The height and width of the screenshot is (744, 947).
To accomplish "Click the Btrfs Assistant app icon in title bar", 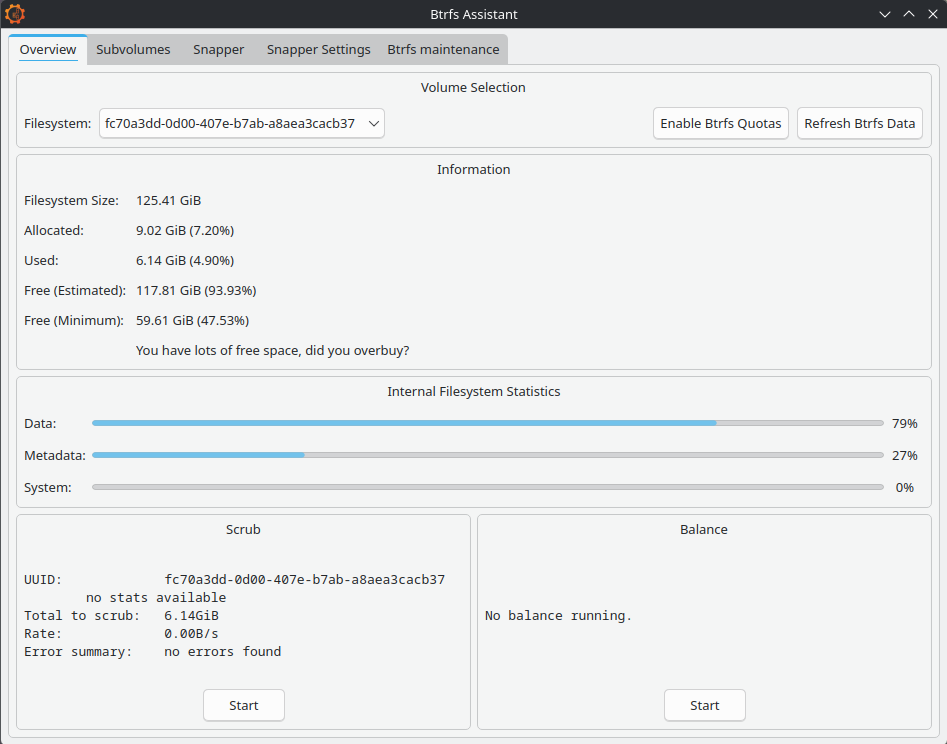I will [x=14, y=14].
